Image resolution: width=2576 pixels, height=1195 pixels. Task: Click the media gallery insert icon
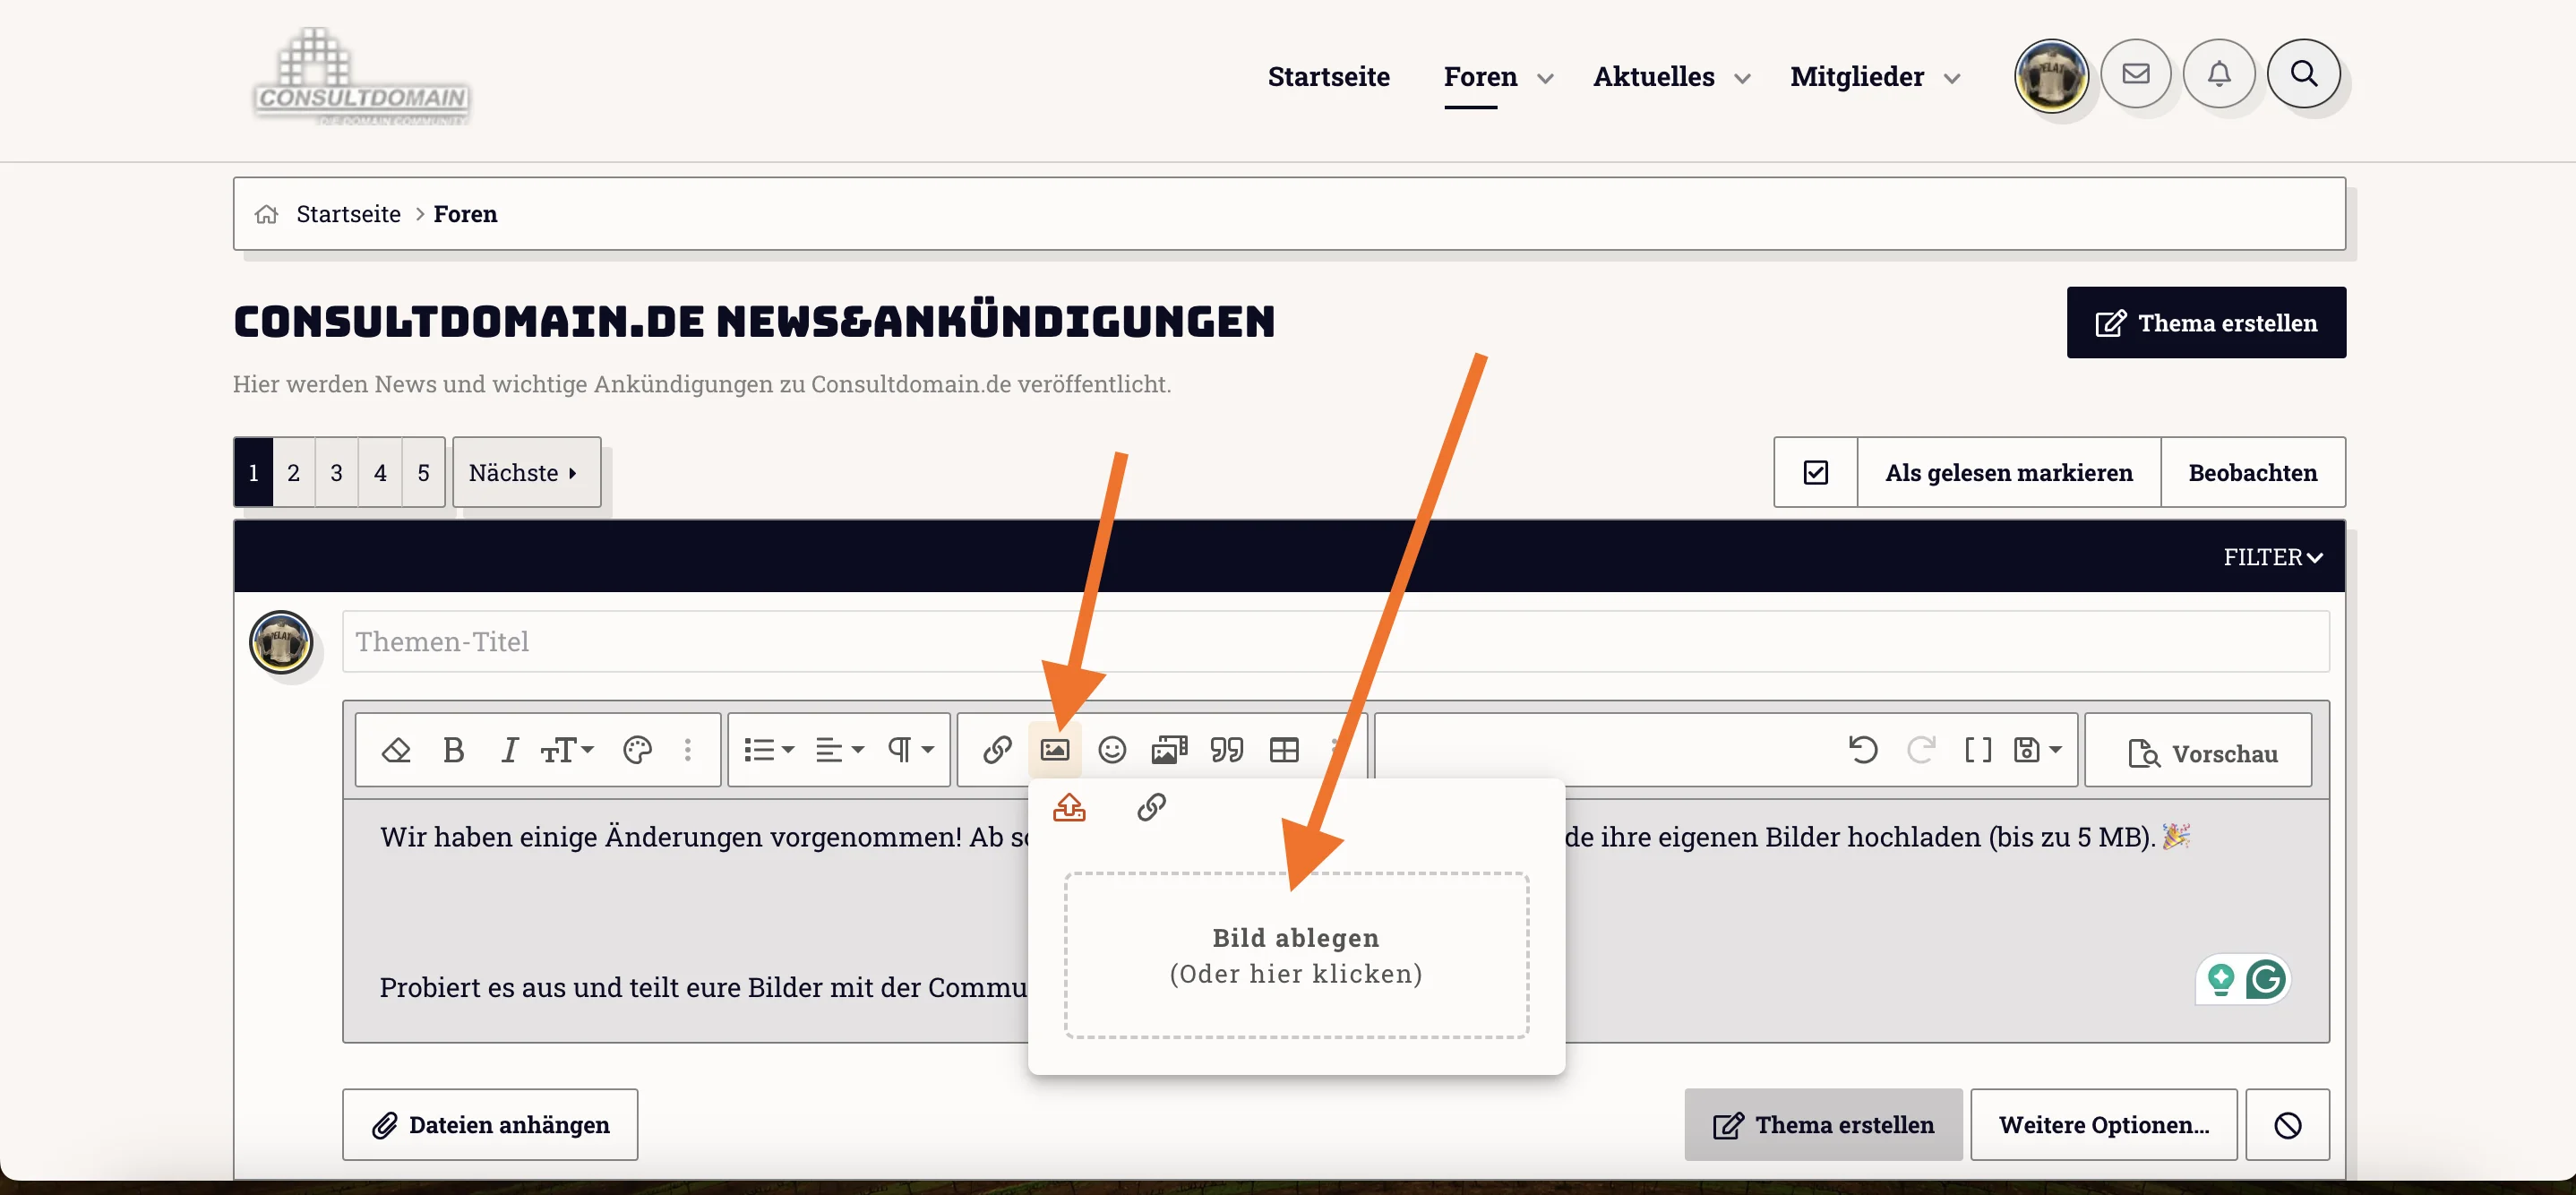pyautogui.click(x=1169, y=750)
